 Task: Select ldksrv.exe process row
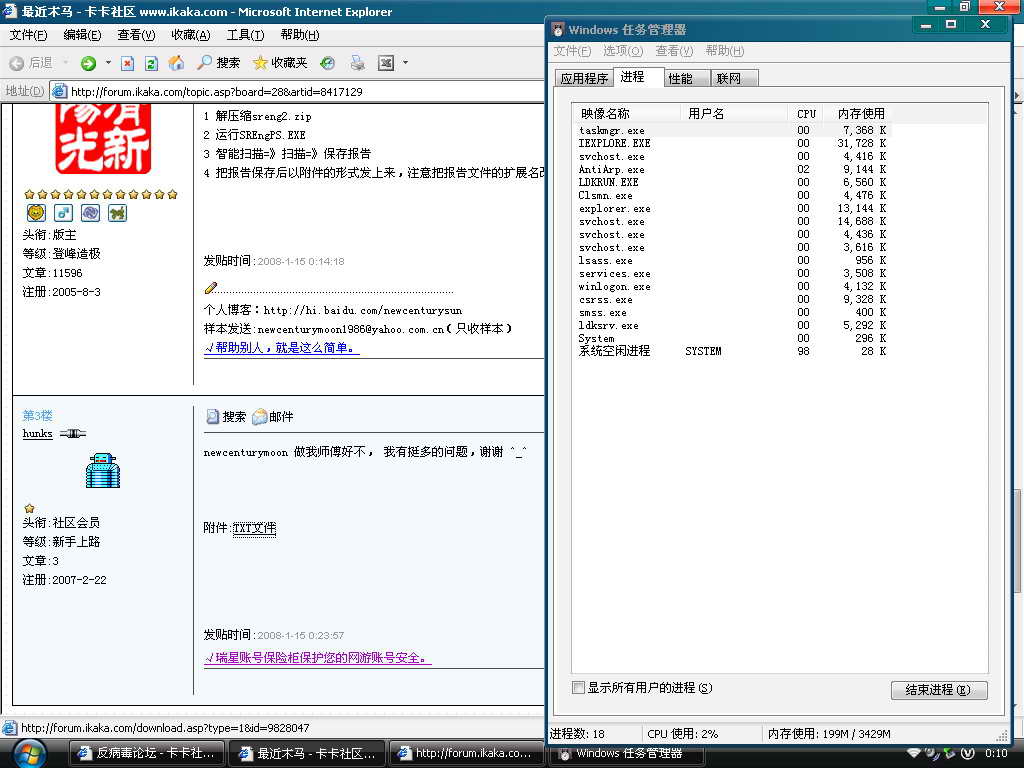pyautogui.click(x=732, y=325)
